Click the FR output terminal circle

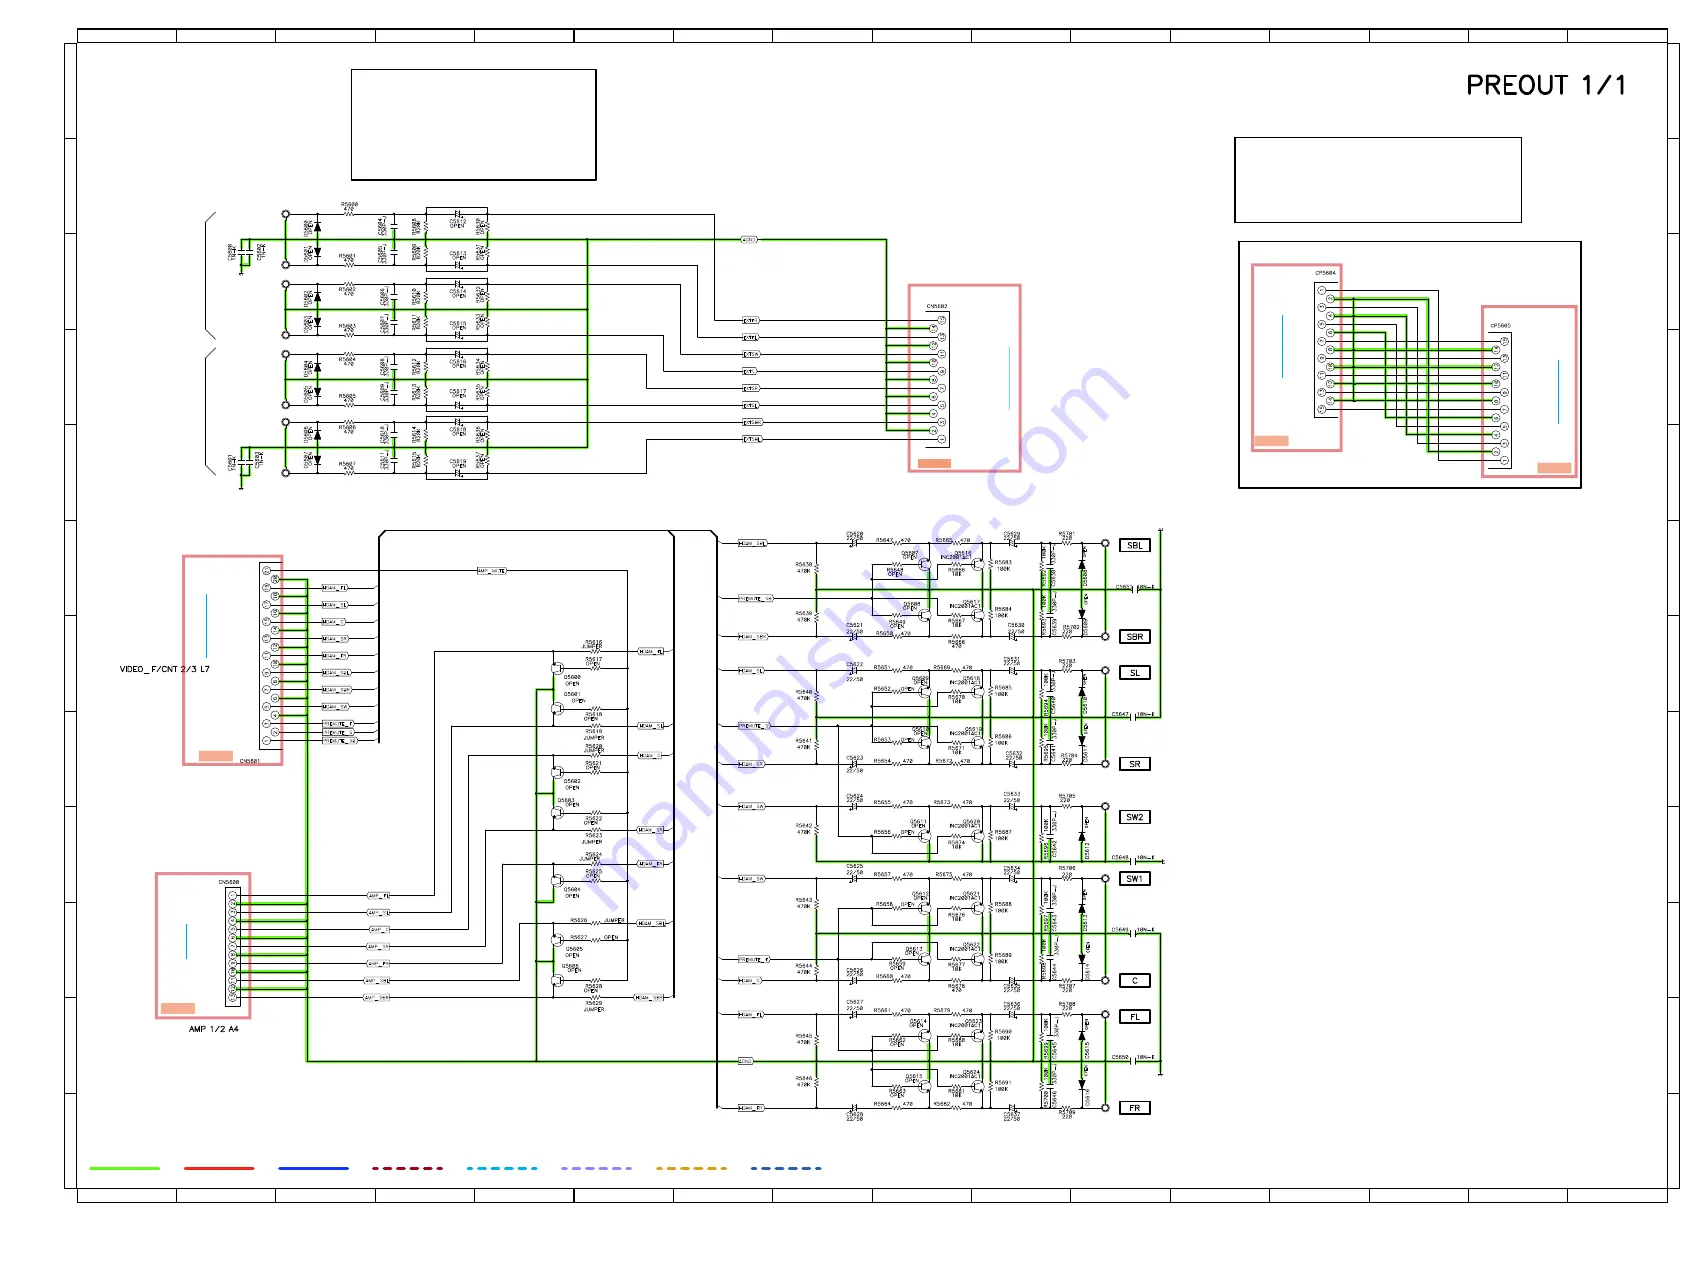click(x=1105, y=1108)
